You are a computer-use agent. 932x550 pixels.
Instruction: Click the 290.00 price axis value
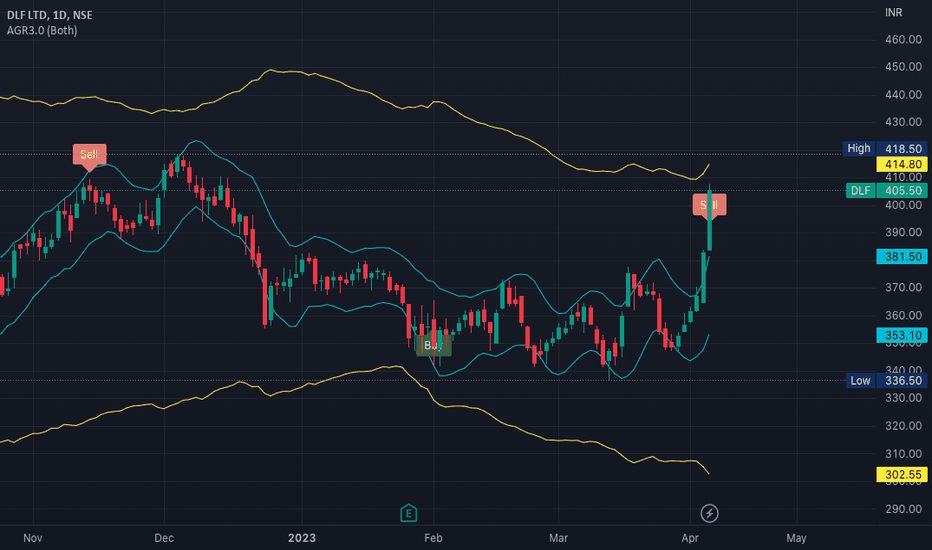(x=903, y=508)
